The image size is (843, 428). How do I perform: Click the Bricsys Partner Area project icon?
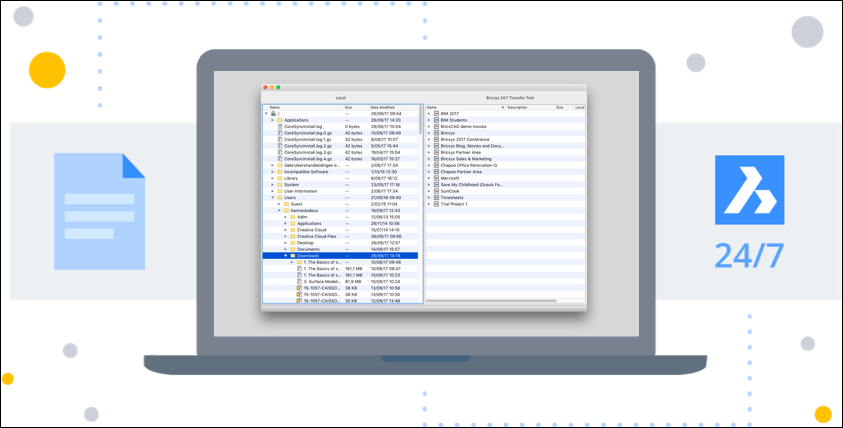click(x=436, y=152)
